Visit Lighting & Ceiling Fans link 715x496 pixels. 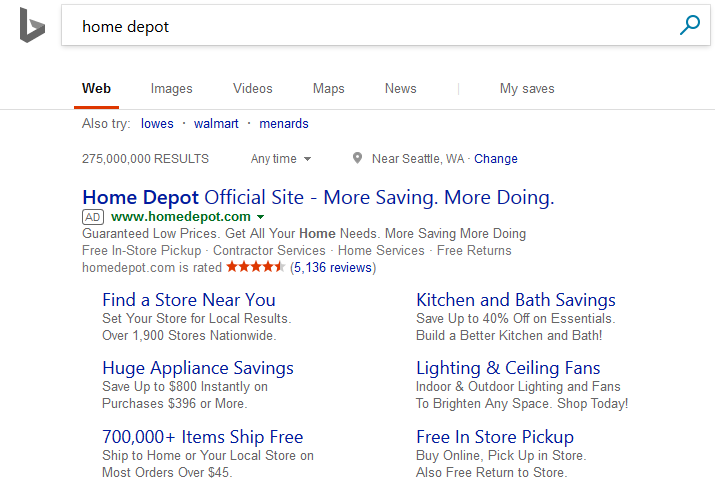[x=508, y=368]
